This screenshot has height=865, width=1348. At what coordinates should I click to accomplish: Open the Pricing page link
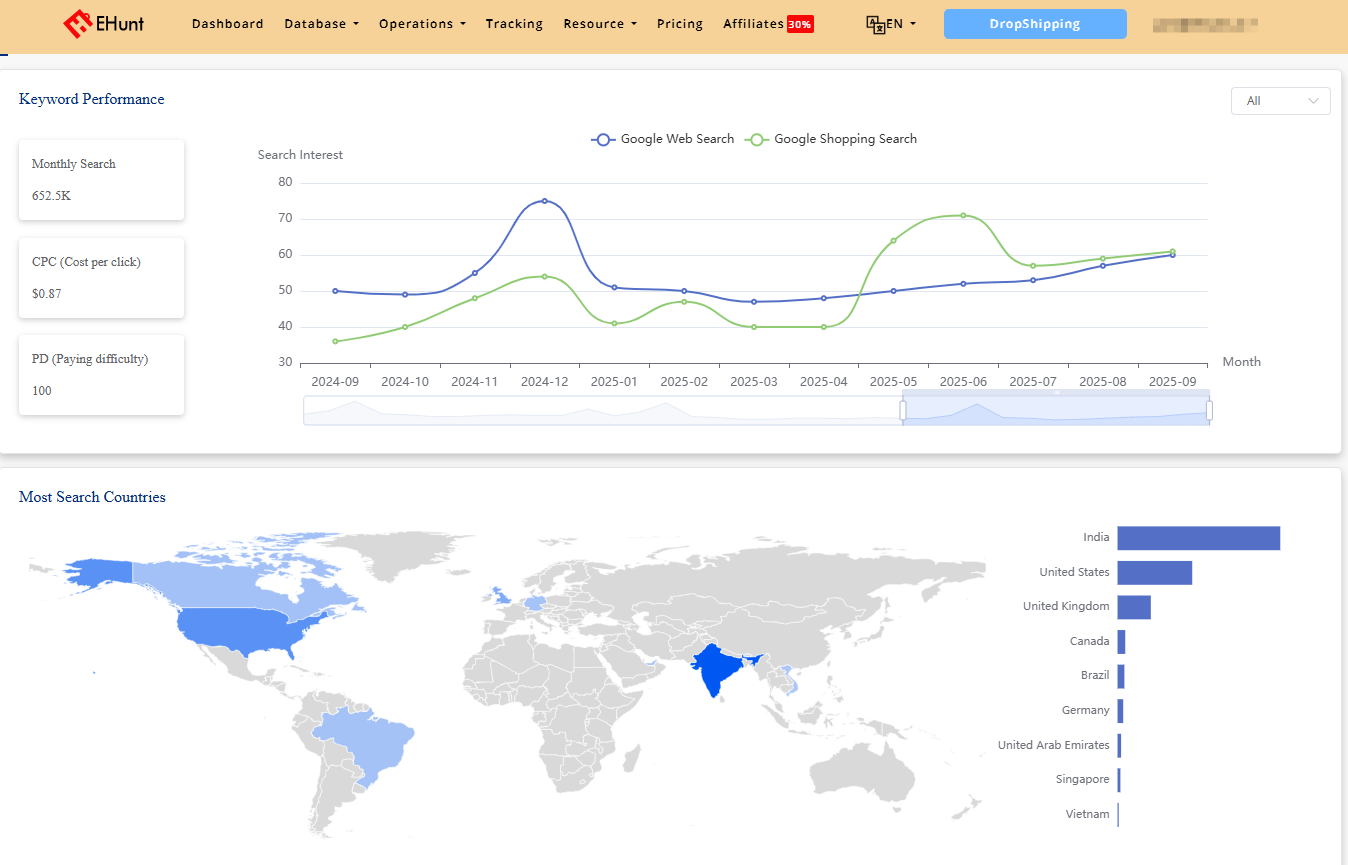click(679, 23)
